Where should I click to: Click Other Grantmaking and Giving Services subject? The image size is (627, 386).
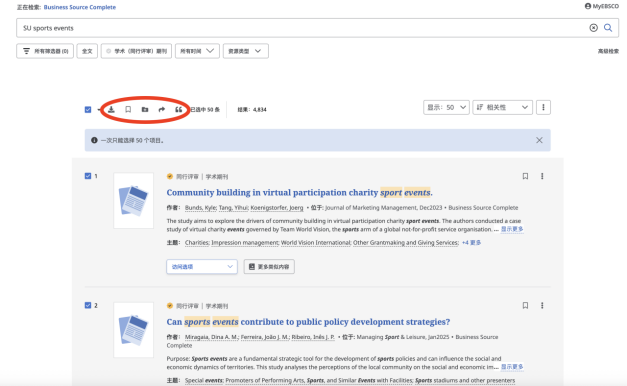(x=406, y=242)
